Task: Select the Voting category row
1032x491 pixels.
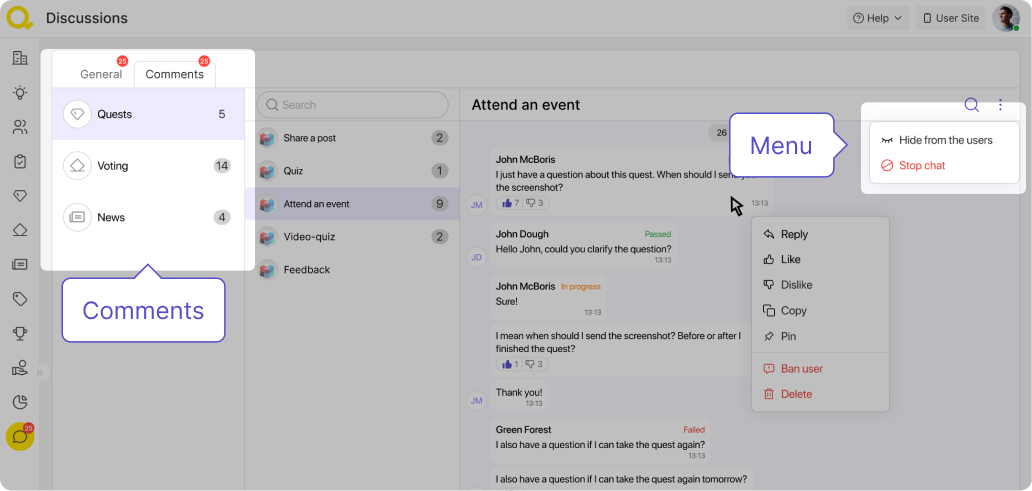Action: pyautogui.click(x=147, y=166)
